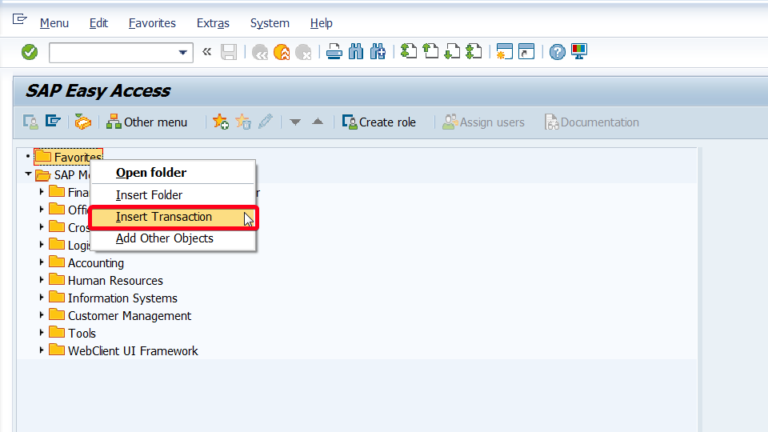
Task: Click the Back green arrow icon
Action: coord(260,52)
